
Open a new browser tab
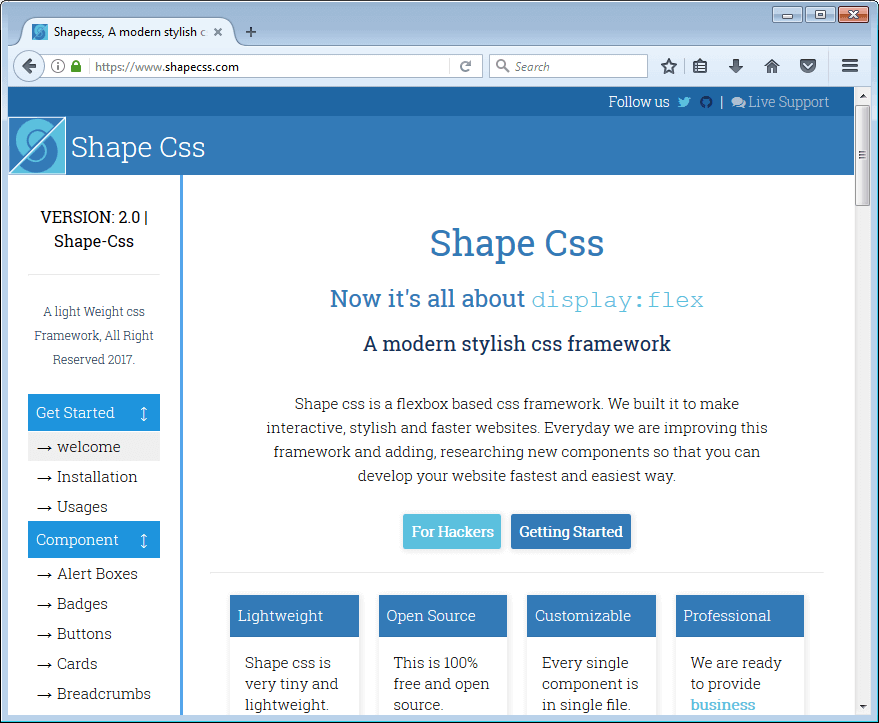tap(251, 32)
